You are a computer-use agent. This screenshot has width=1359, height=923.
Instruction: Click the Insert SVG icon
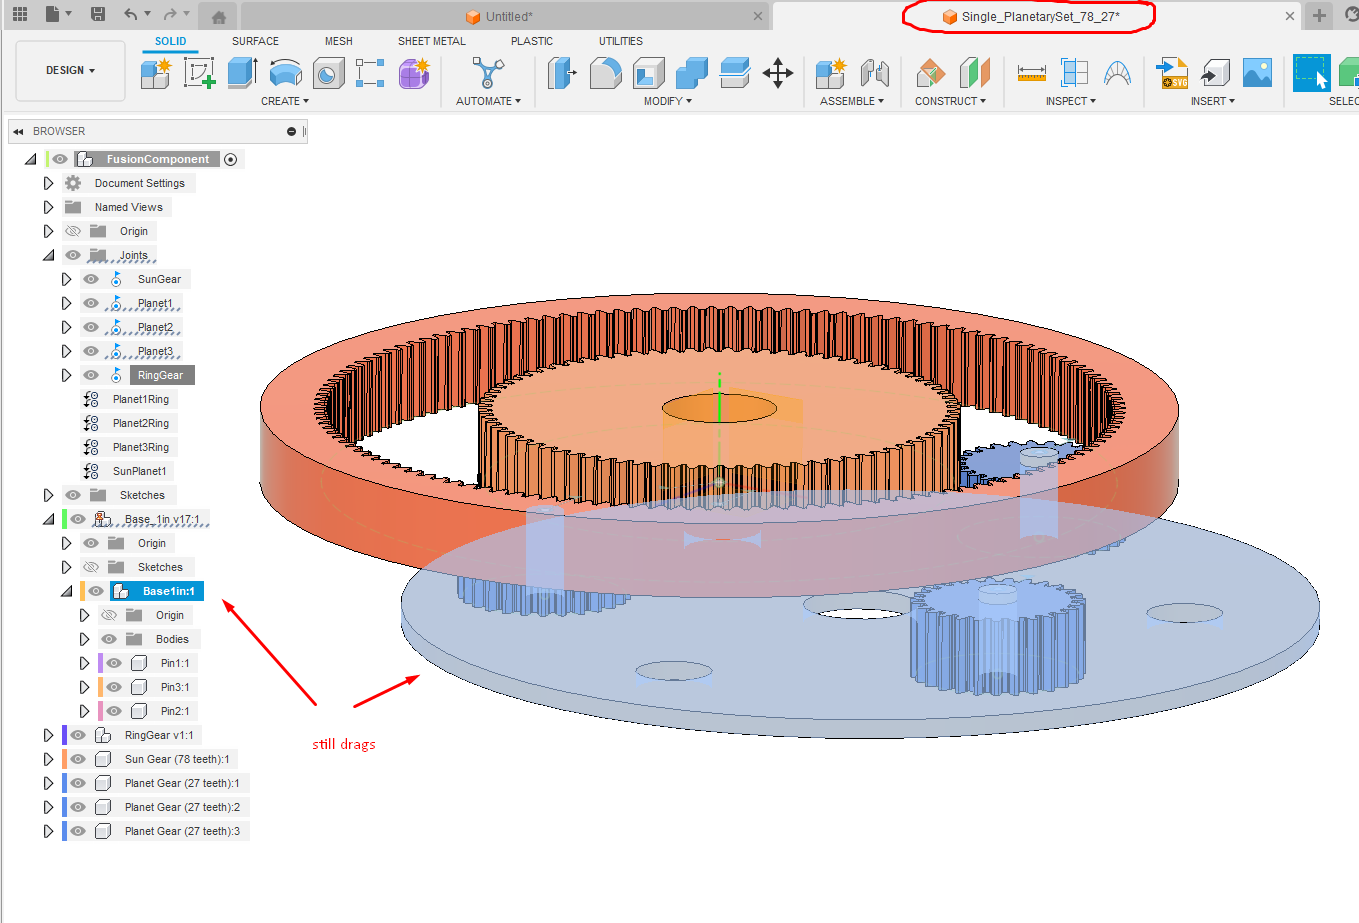(x=1172, y=73)
